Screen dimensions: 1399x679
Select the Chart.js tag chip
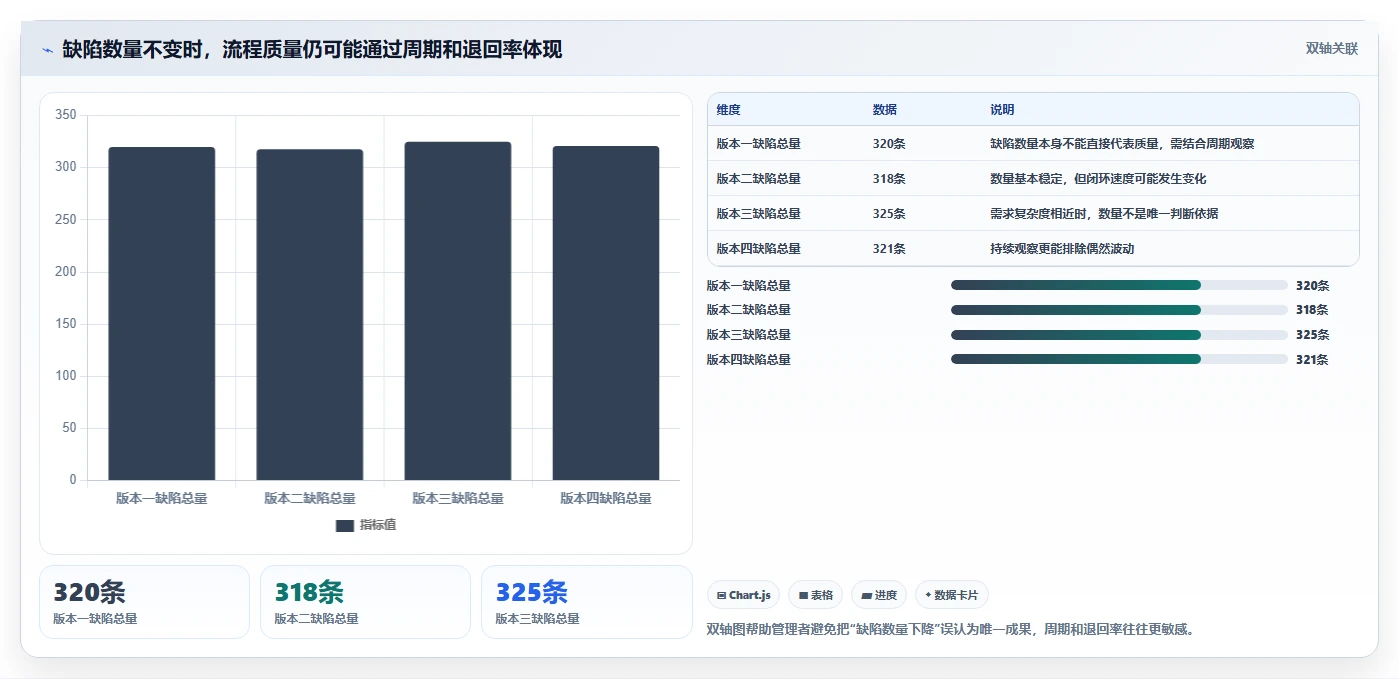pyautogui.click(x=744, y=595)
